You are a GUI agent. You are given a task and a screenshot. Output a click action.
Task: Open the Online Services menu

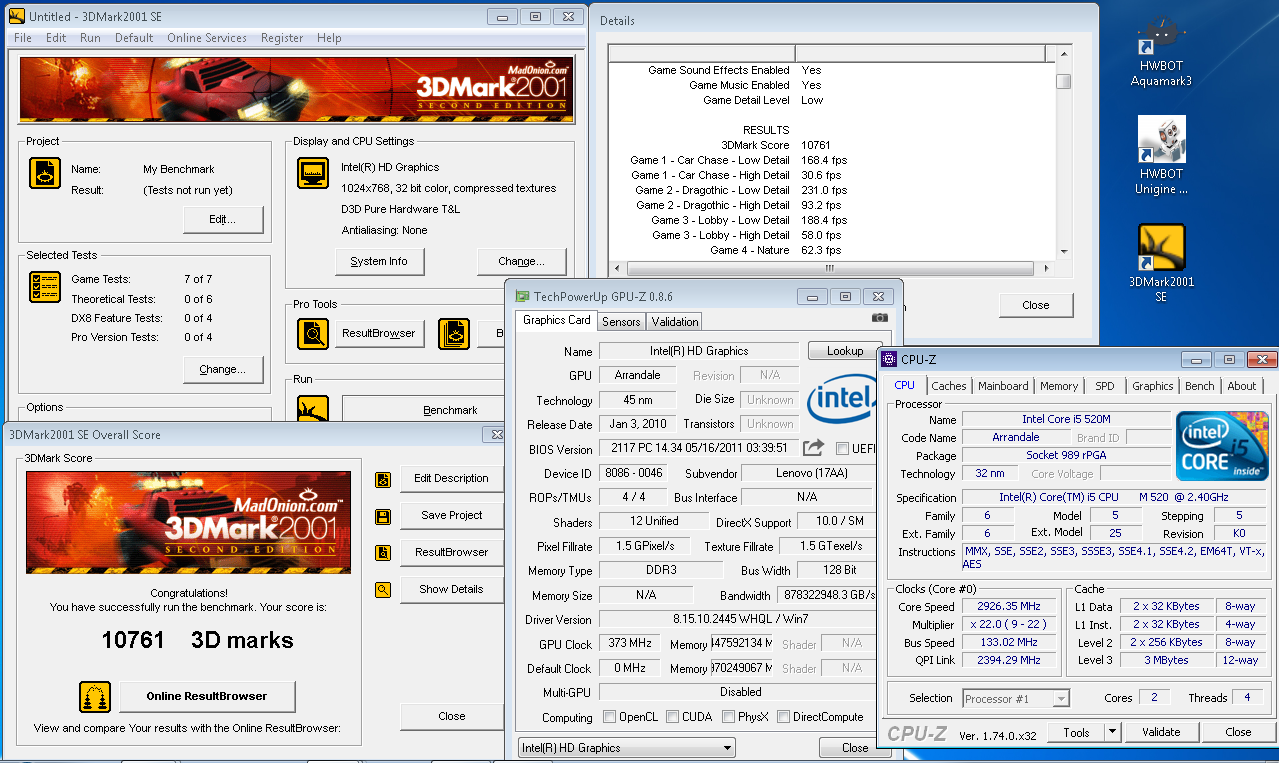click(207, 38)
